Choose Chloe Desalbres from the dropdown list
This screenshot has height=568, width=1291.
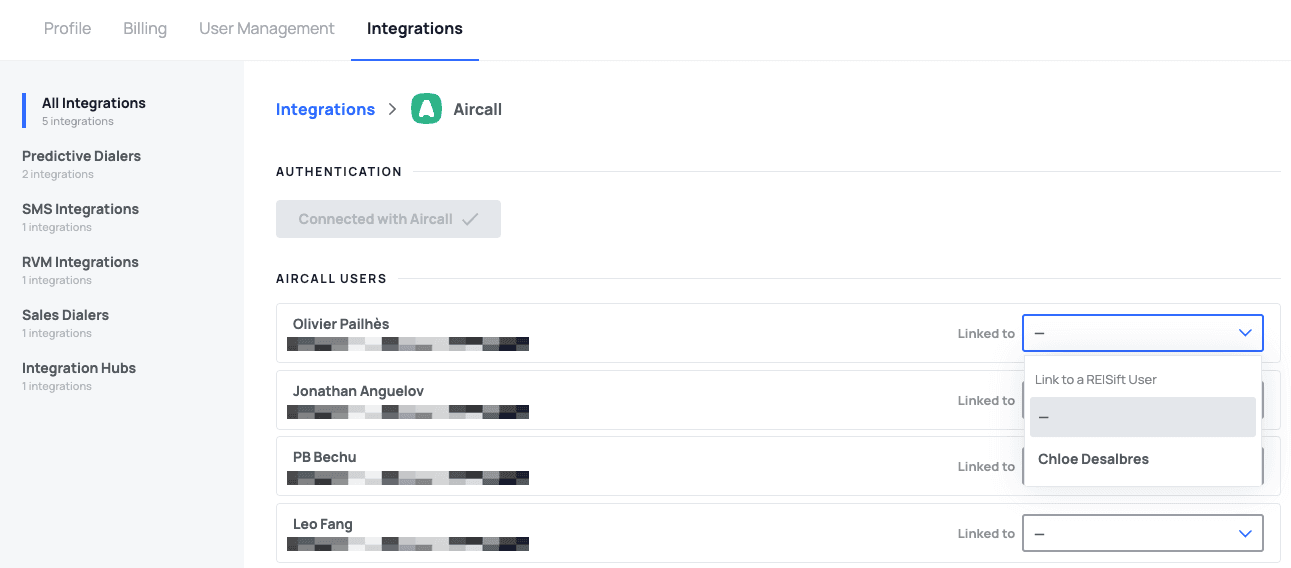coord(1093,459)
